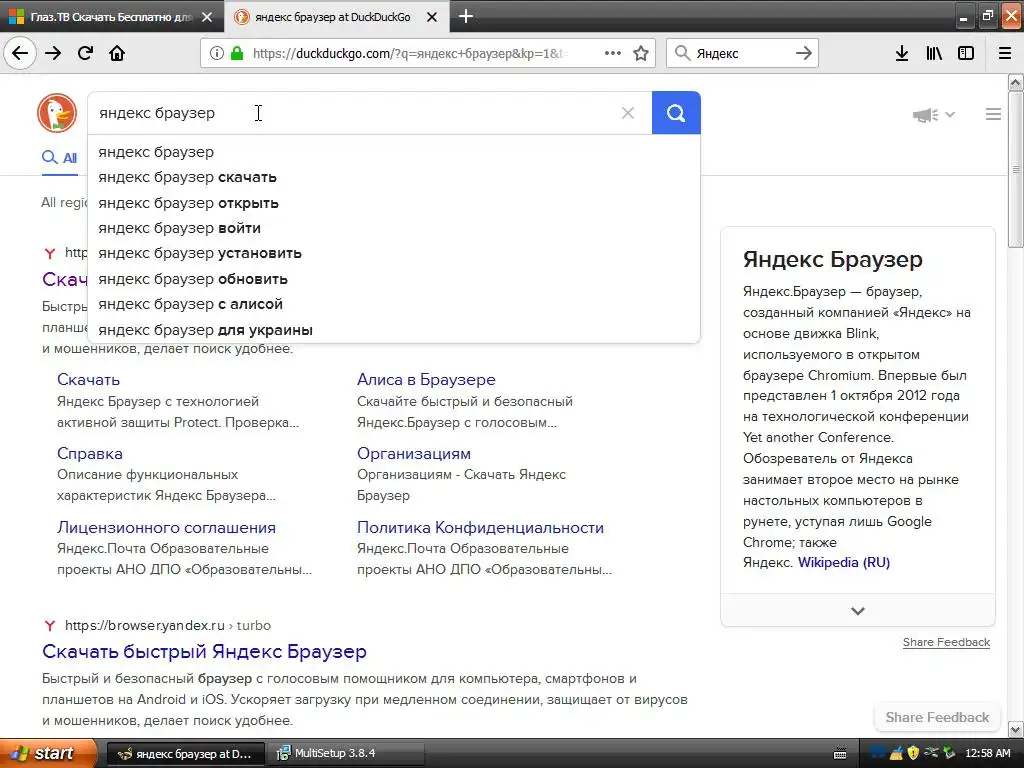This screenshot has width=1024, height=768.
Task: Clear the DuckDuckGo search field
Action: click(x=628, y=113)
